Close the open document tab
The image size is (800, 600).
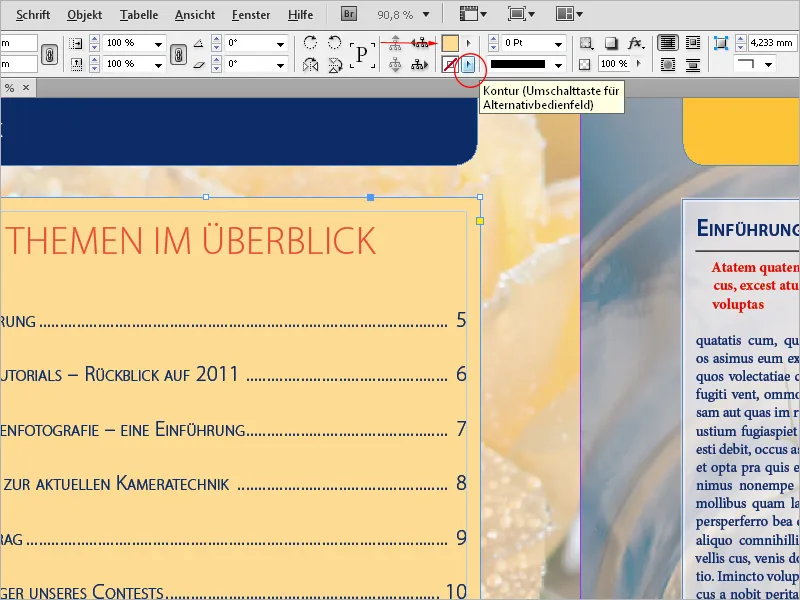coord(26,88)
